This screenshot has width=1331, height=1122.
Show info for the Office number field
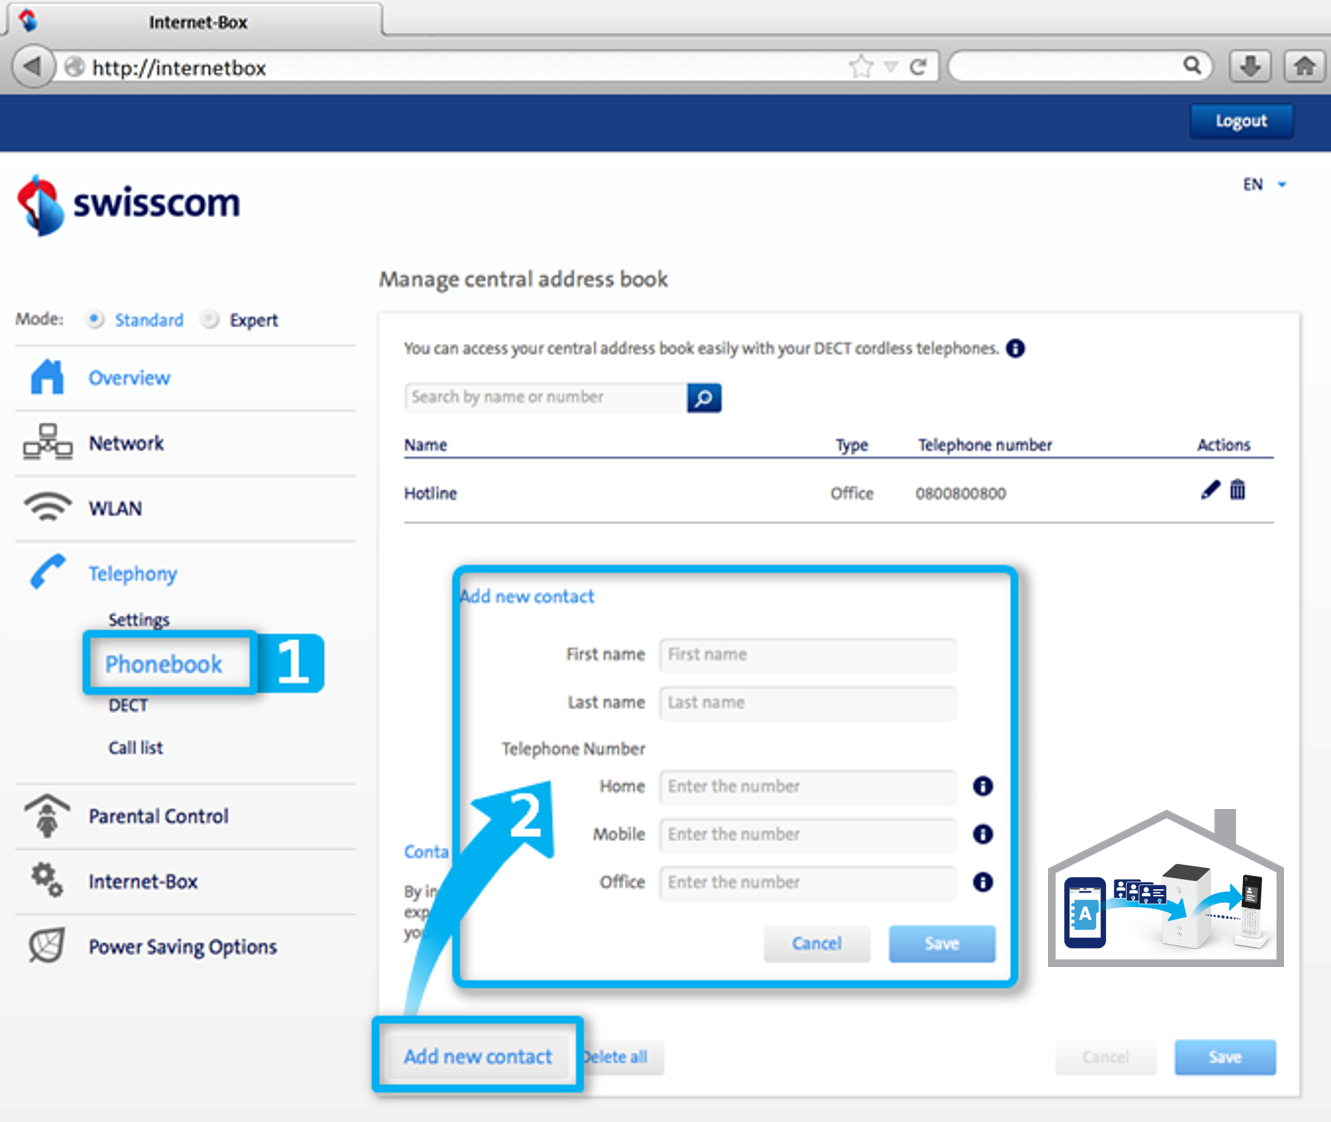click(x=983, y=882)
